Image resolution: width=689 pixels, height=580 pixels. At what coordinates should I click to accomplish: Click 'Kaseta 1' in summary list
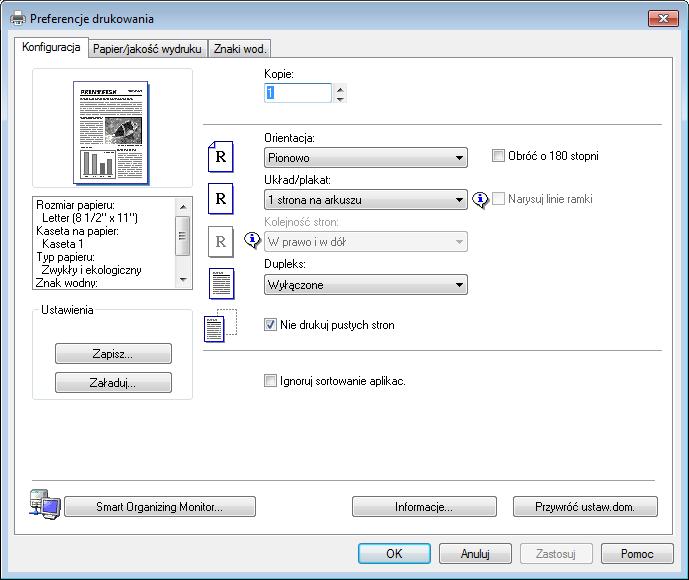pyautogui.click(x=62, y=244)
